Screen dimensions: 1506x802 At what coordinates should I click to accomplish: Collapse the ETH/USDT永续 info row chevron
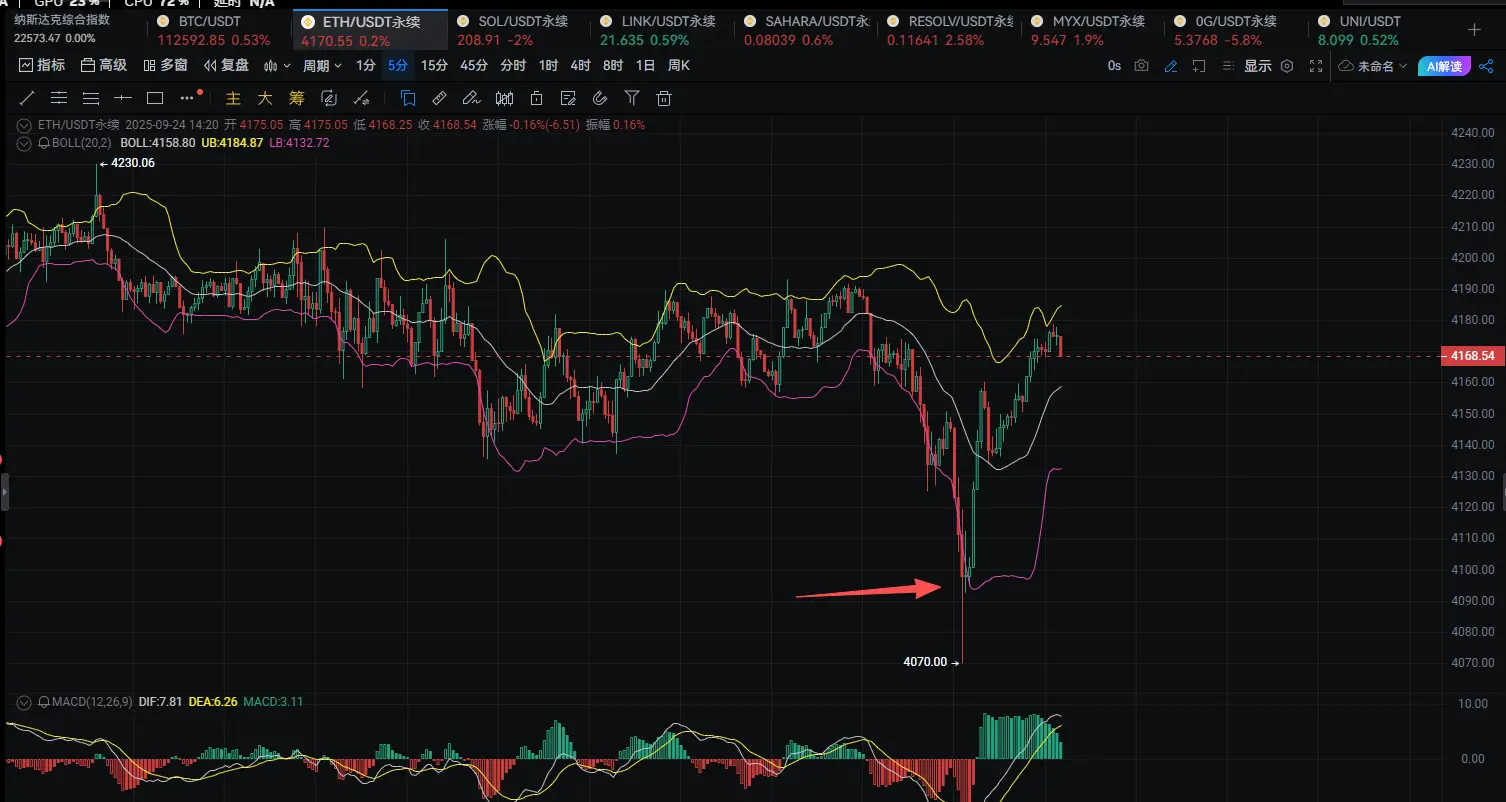24,125
